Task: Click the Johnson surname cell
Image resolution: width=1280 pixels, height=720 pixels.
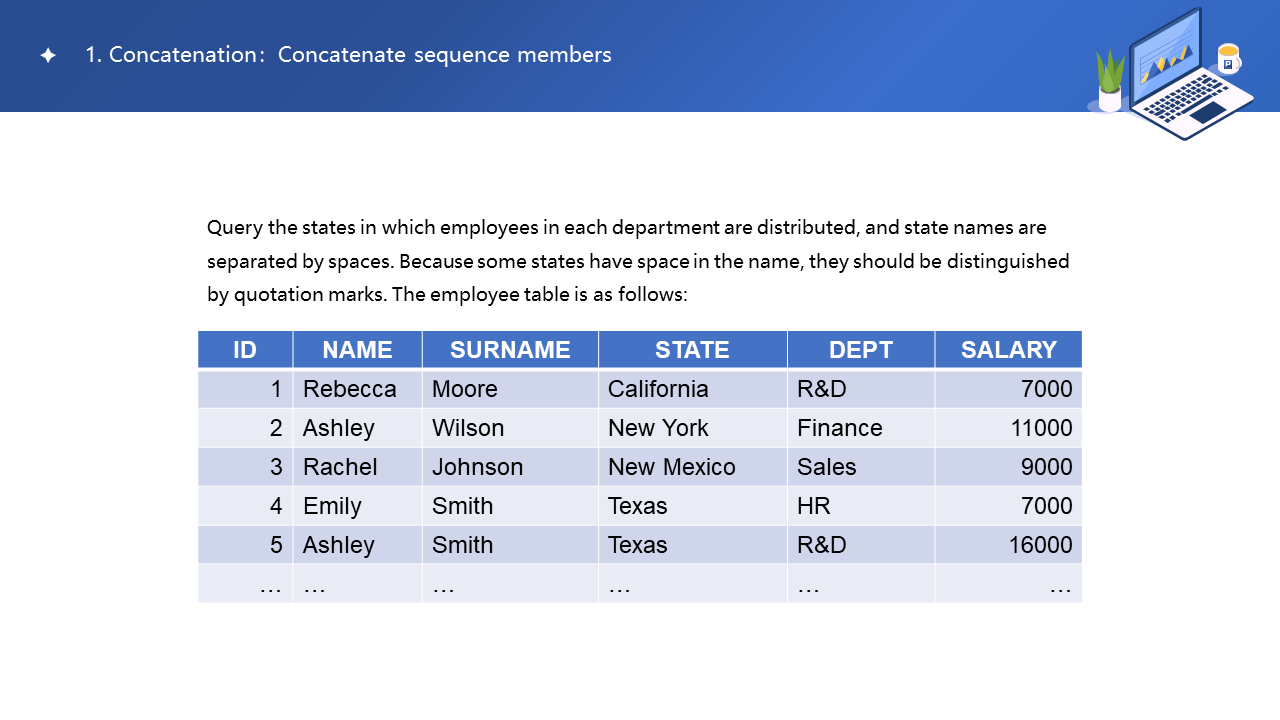Action: point(477,467)
